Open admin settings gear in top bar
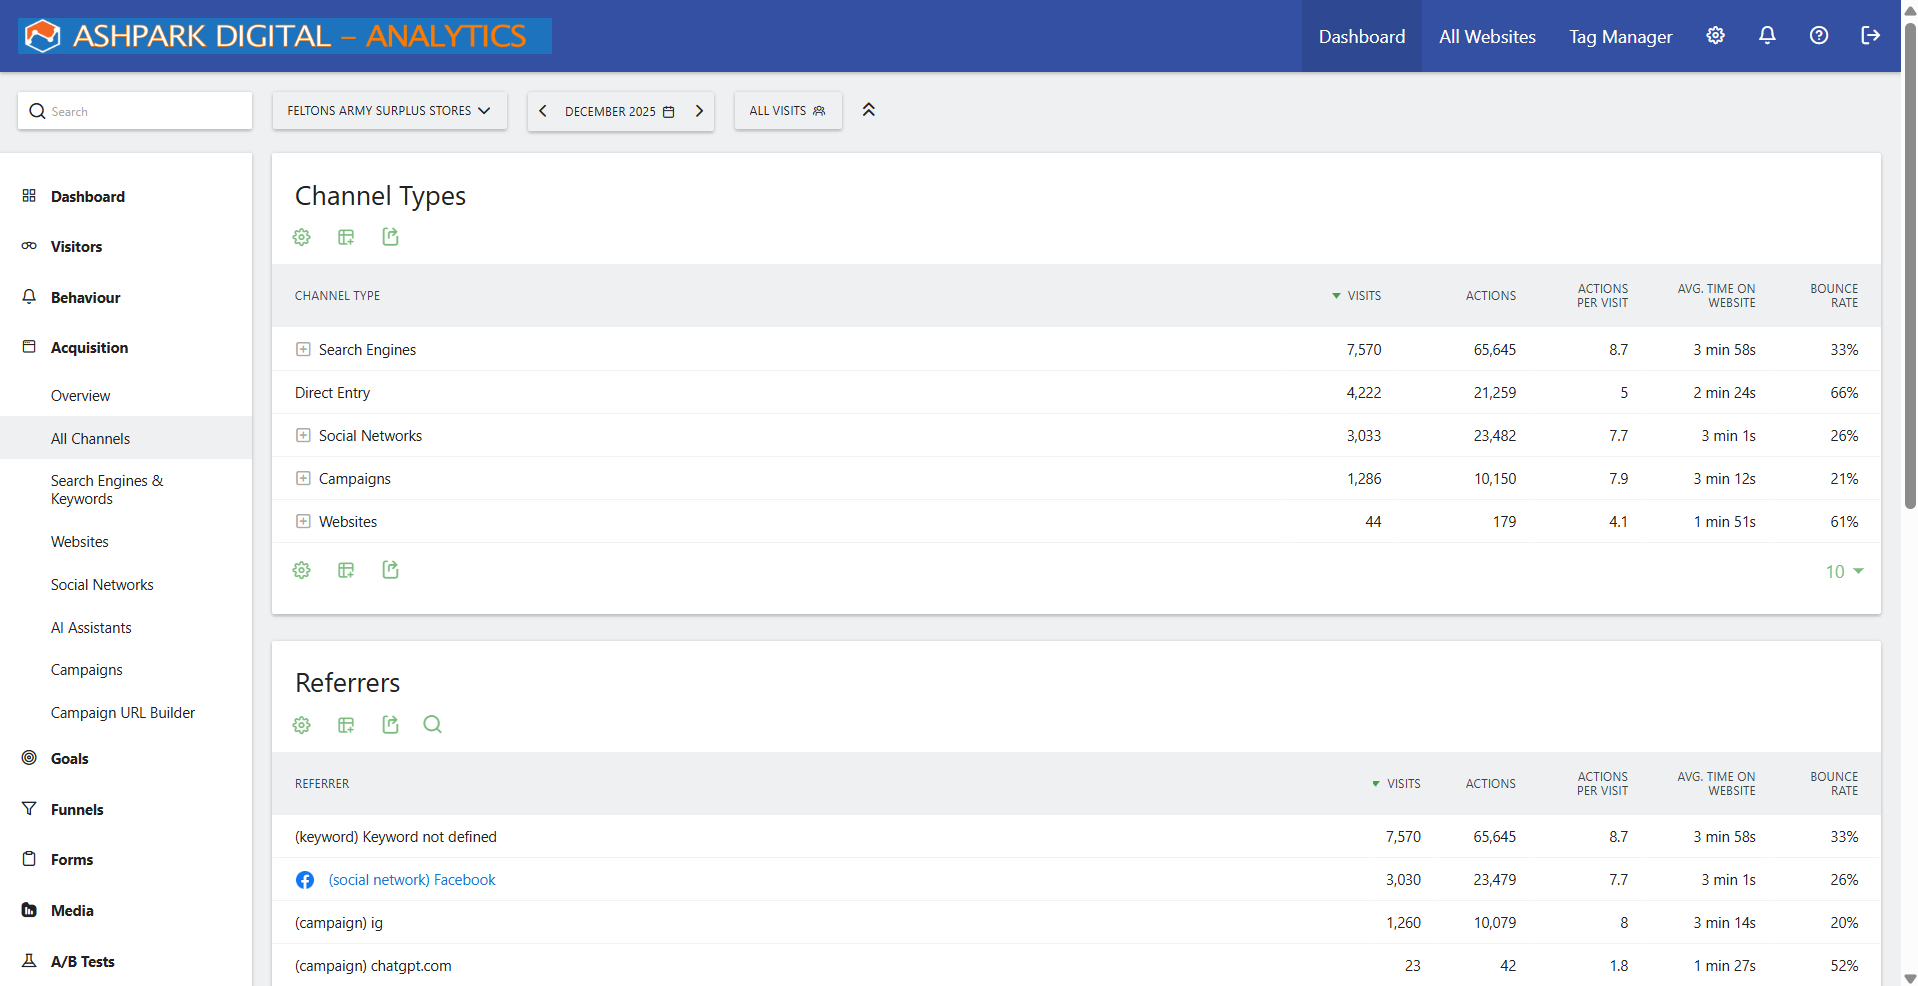Image resolution: width=1918 pixels, height=986 pixels. (x=1715, y=36)
